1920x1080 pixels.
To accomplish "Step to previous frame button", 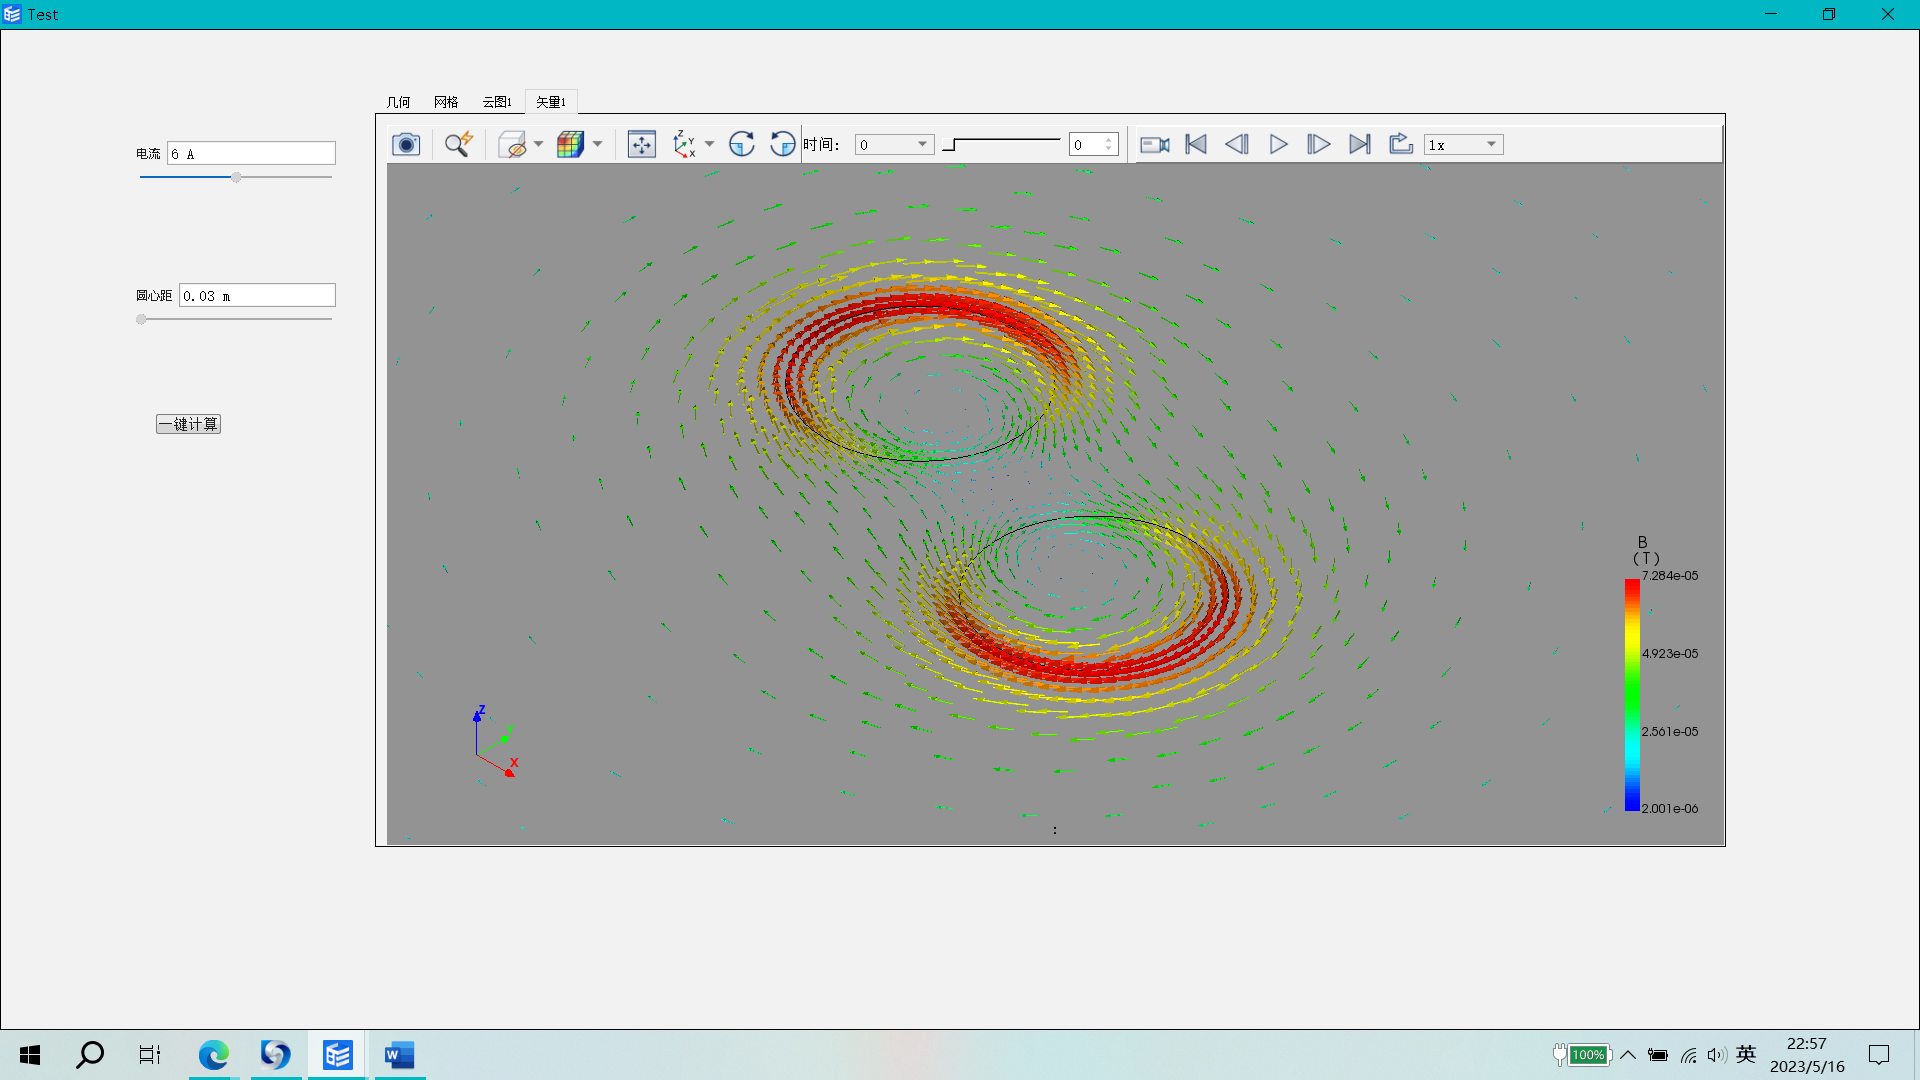I will point(1237,145).
